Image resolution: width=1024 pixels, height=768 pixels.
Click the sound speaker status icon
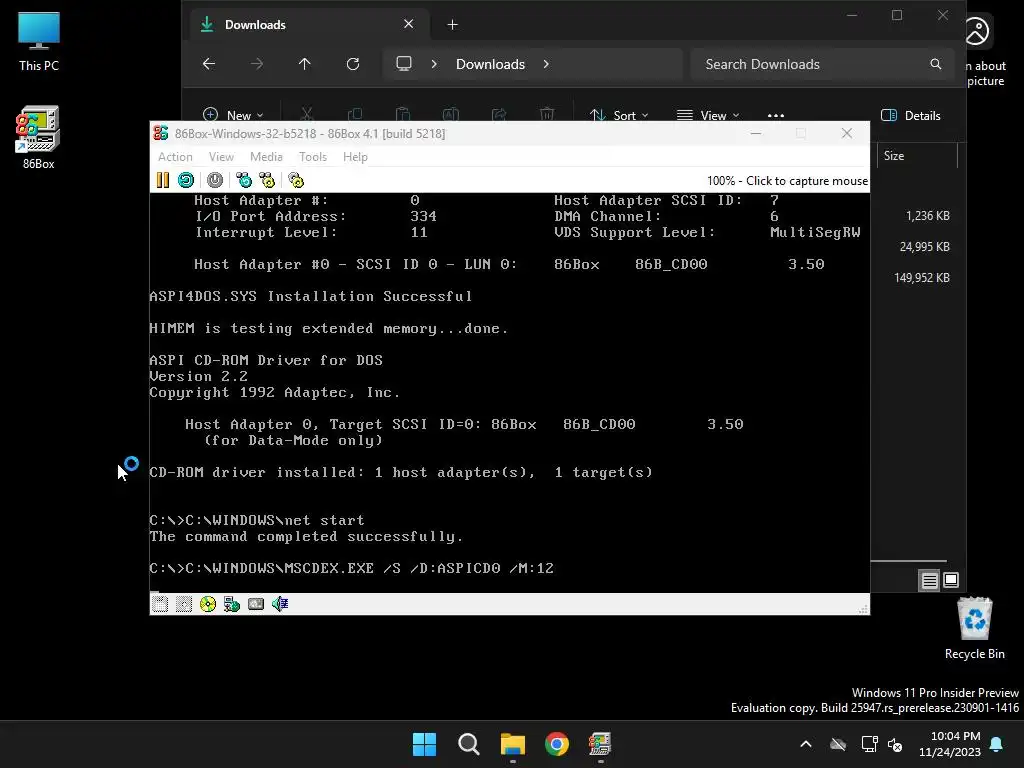pyautogui.click(x=280, y=604)
